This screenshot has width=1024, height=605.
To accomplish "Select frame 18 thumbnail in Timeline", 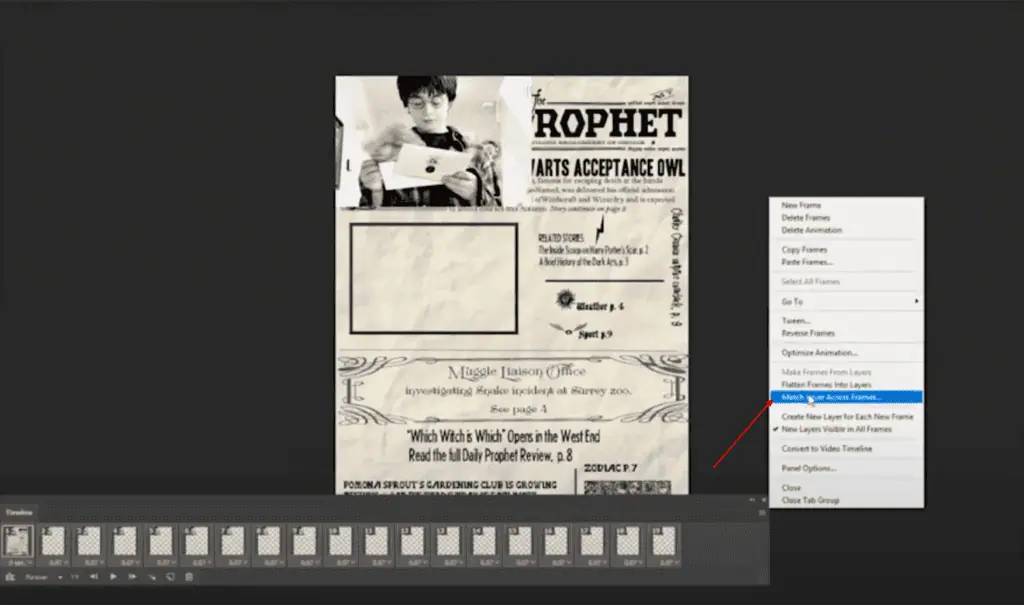I will (x=628, y=541).
